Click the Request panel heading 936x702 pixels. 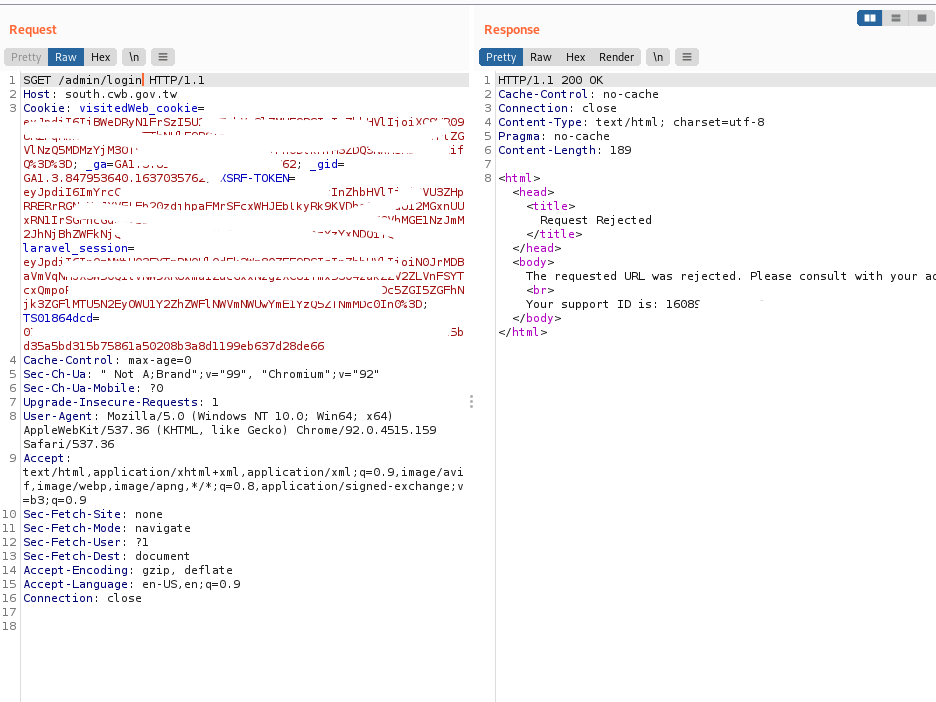click(x=33, y=30)
